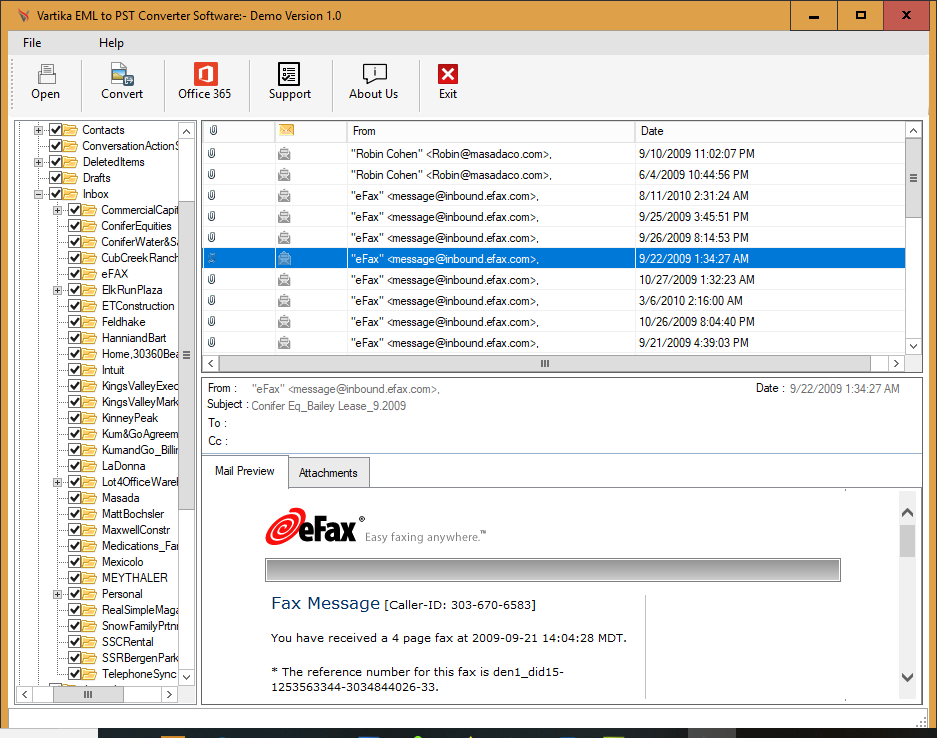
Task: Uncheck the DeletedItems checkbox
Action: (56, 162)
